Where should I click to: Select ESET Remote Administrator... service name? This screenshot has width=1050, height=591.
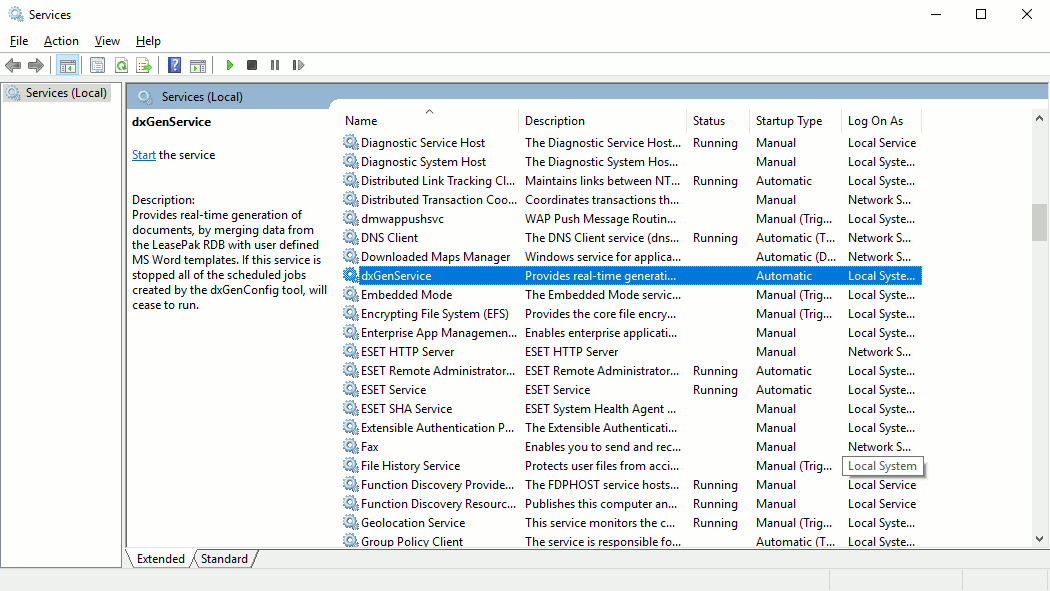tap(438, 370)
